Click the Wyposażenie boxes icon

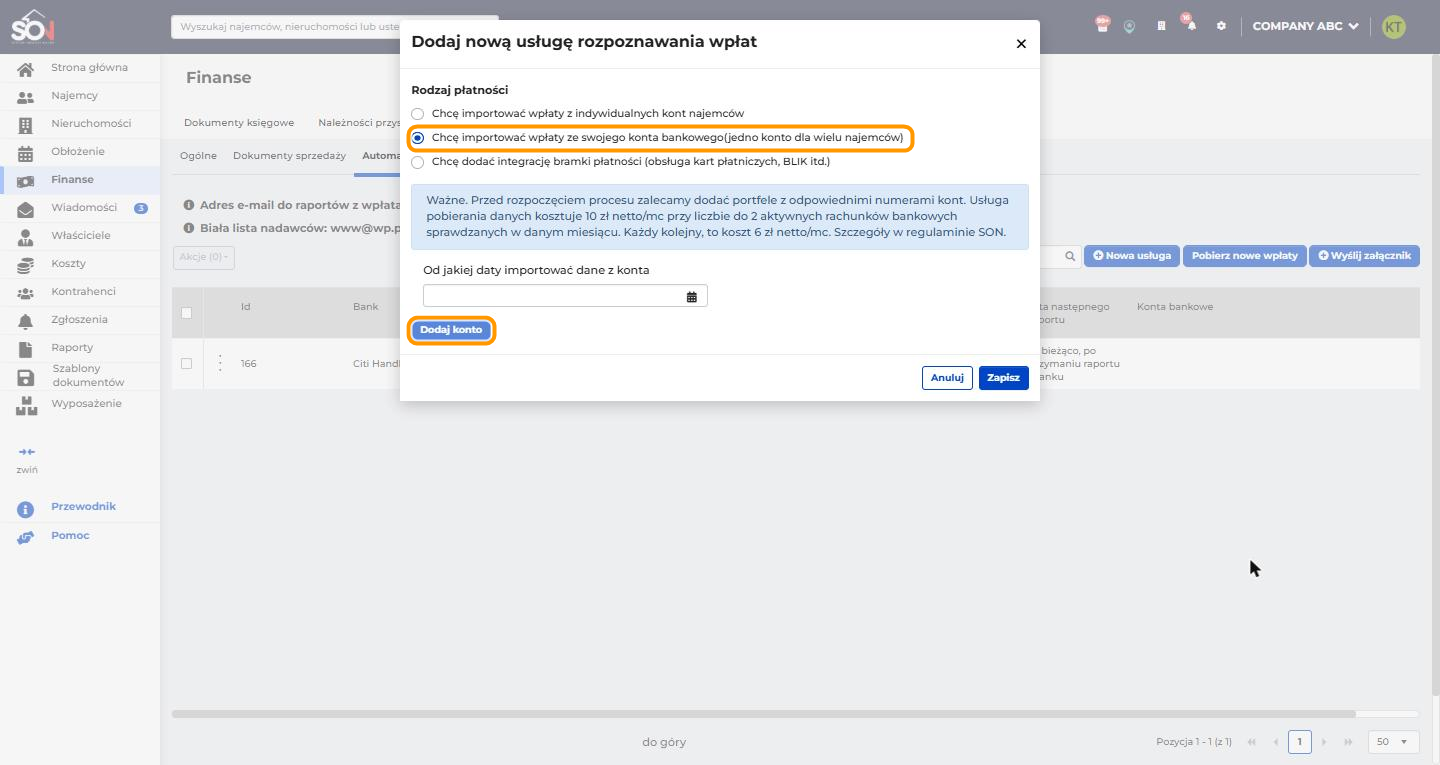[26, 404]
